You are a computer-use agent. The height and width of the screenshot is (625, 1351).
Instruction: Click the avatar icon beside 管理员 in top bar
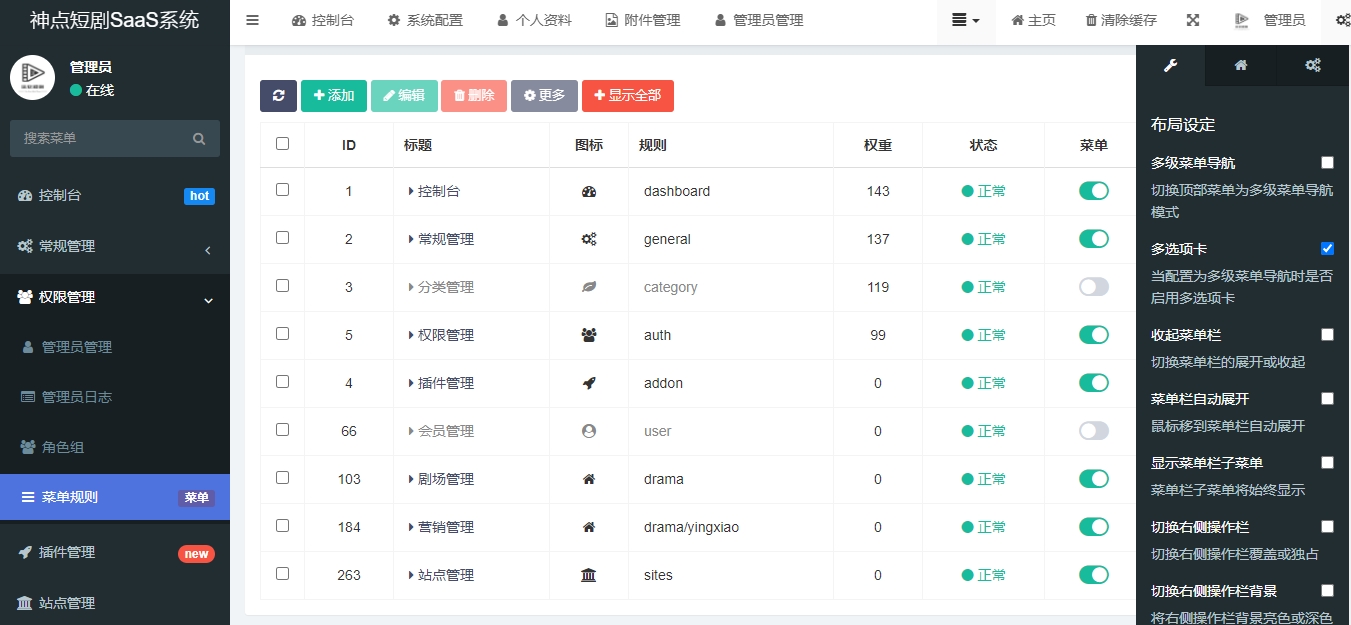click(1242, 20)
